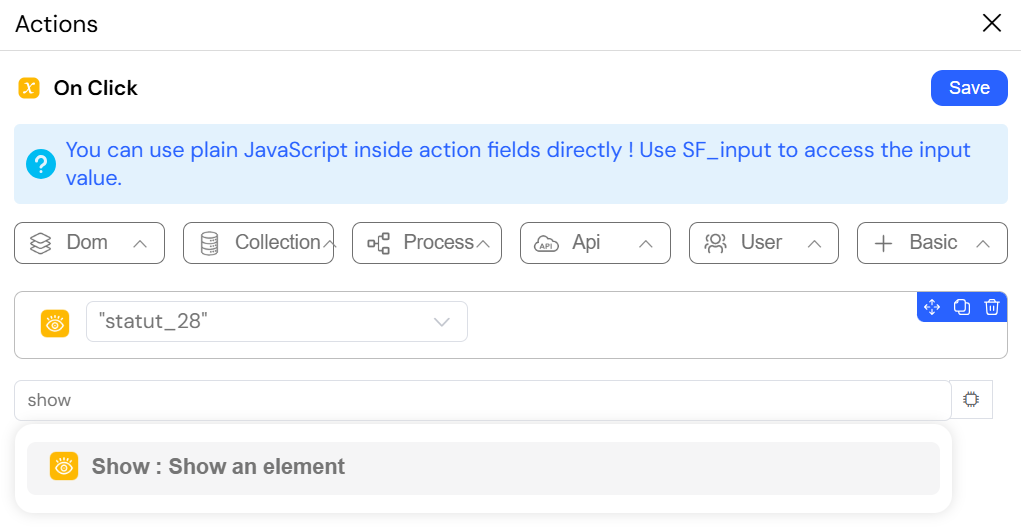1021x529 pixels.
Task: Duplicate the statut_28 action with copy icon
Action: [962, 307]
